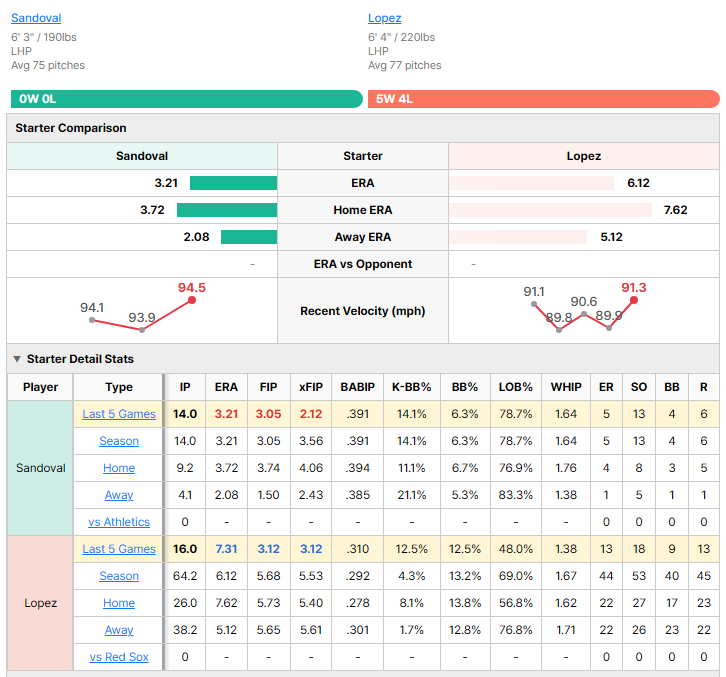
Task: Click the Sandoval player cell in detail table
Action: tap(40, 468)
